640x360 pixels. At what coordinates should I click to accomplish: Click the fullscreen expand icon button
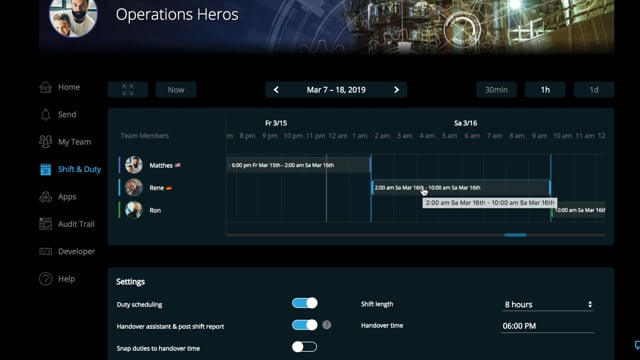pyautogui.click(x=128, y=90)
